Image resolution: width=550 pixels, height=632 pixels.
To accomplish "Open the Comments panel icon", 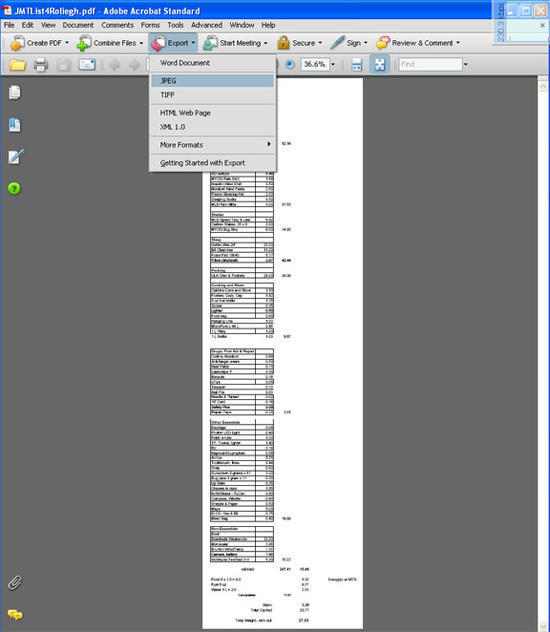I will pyautogui.click(x=15, y=614).
